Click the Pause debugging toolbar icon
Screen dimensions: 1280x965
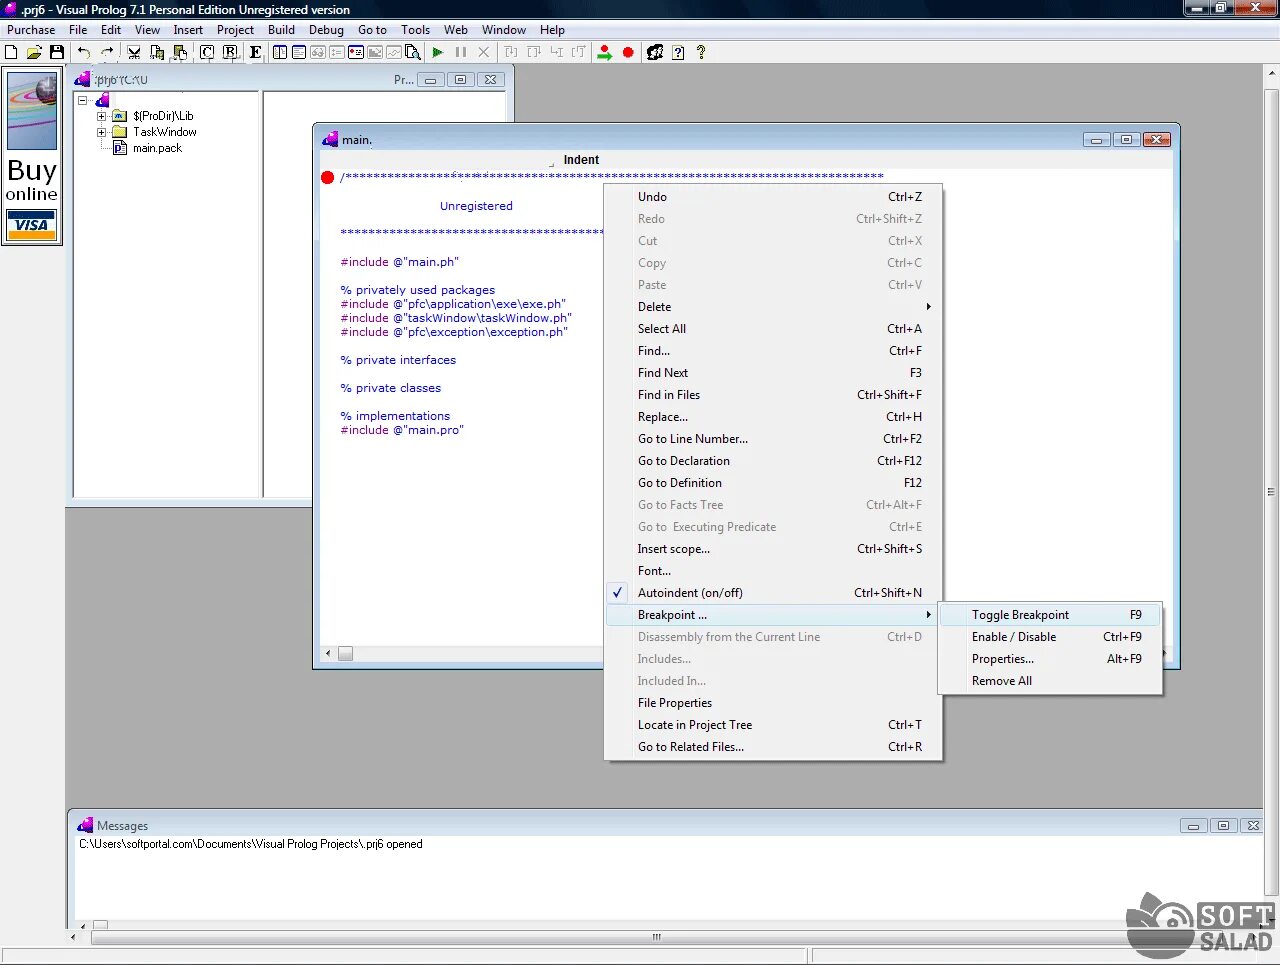point(461,52)
